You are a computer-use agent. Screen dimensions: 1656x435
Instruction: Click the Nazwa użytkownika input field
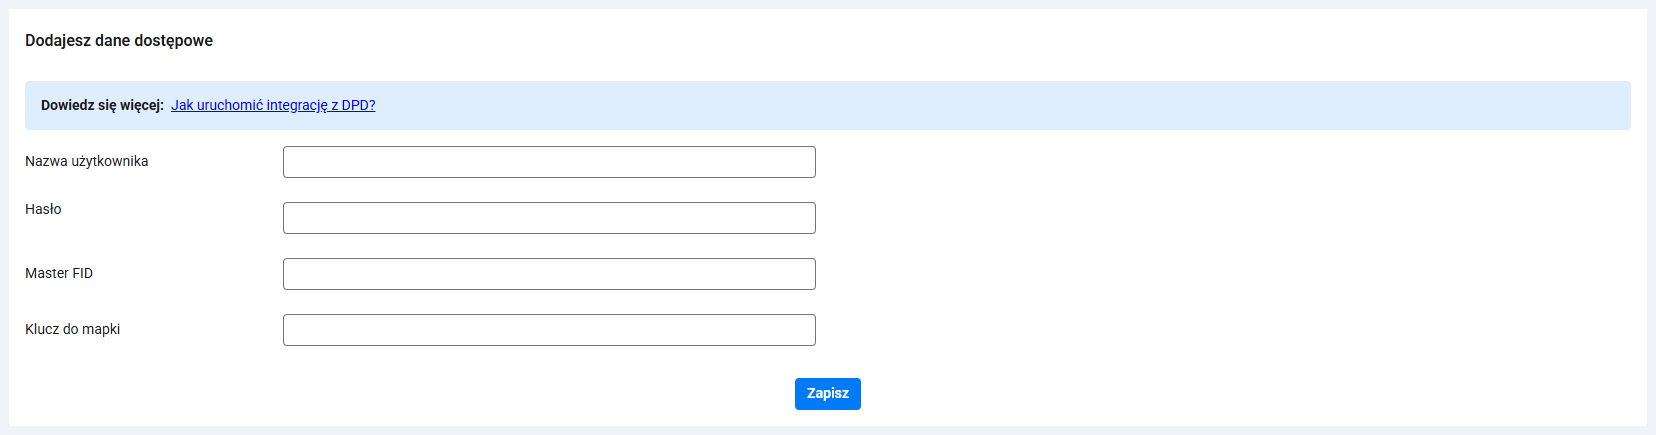tap(549, 162)
